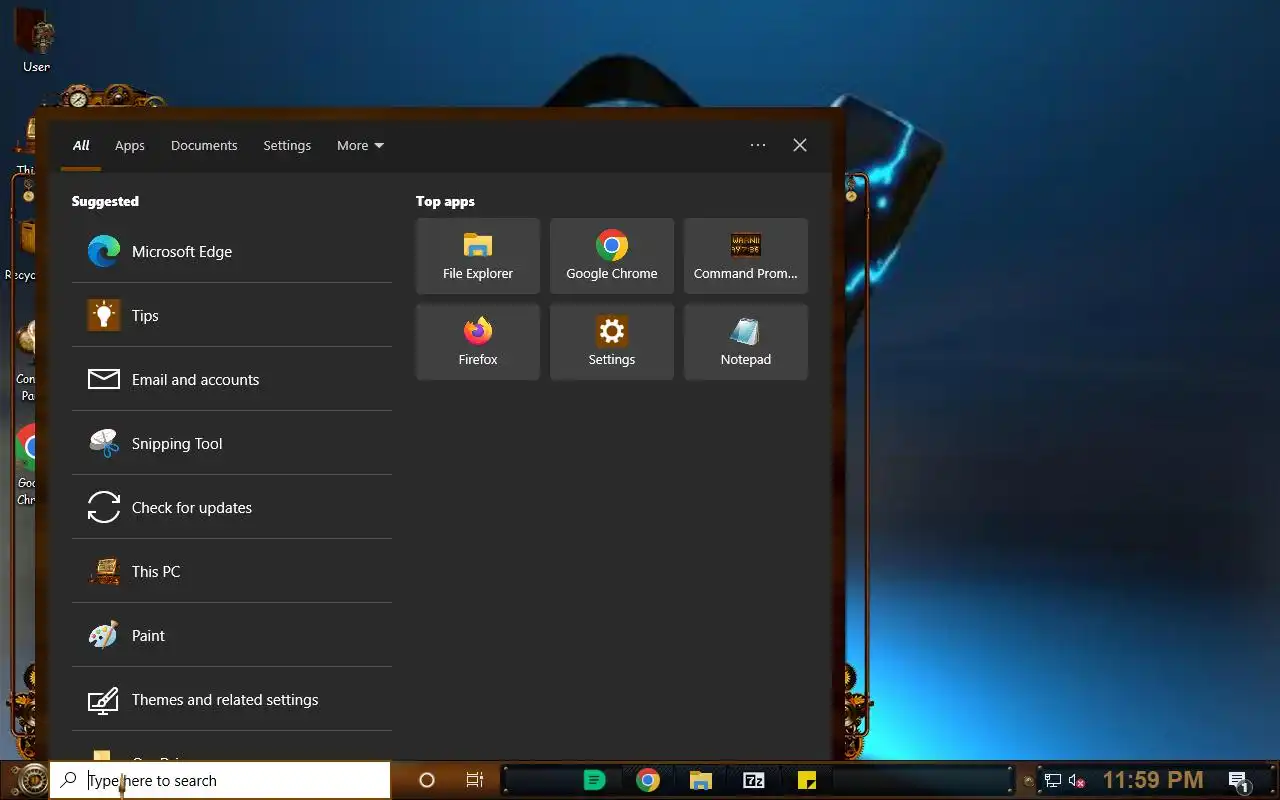Launch Notepad top app tile

coord(746,342)
